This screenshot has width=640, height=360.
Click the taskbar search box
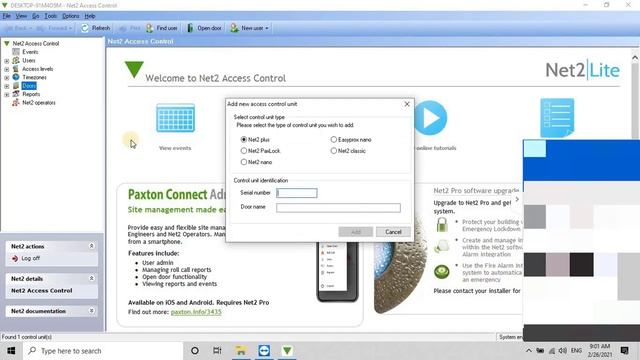[103, 351]
